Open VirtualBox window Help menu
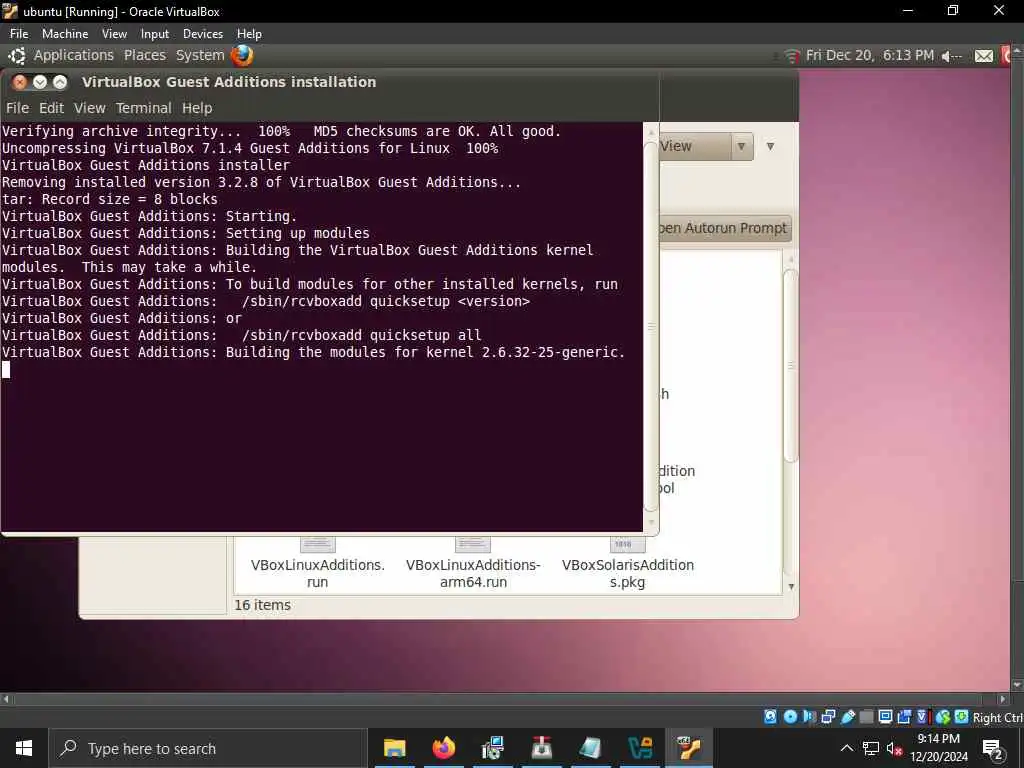Screen dimensions: 1024x768 click(x=249, y=33)
